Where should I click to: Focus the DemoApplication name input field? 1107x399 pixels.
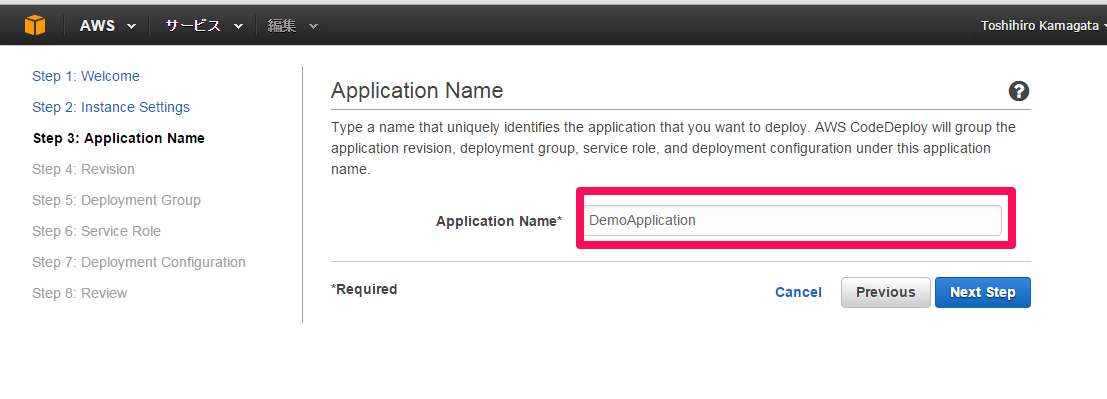(x=791, y=220)
